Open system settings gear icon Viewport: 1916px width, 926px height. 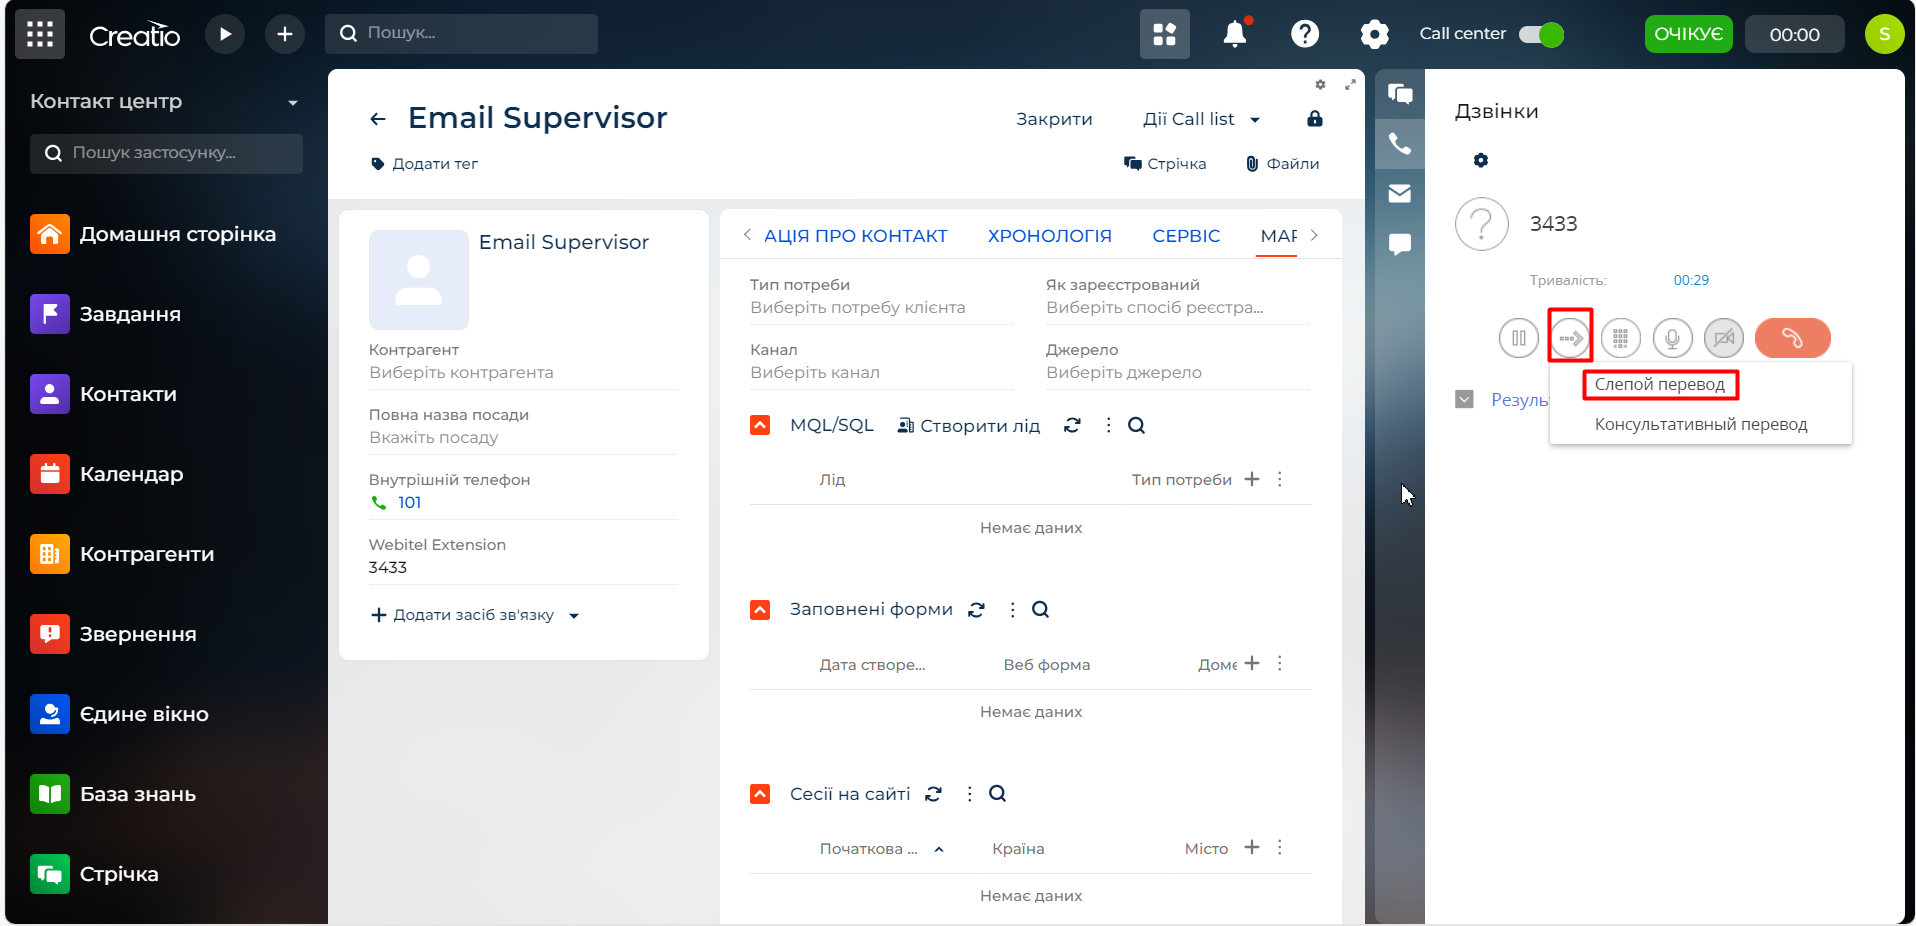[x=1375, y=34]
